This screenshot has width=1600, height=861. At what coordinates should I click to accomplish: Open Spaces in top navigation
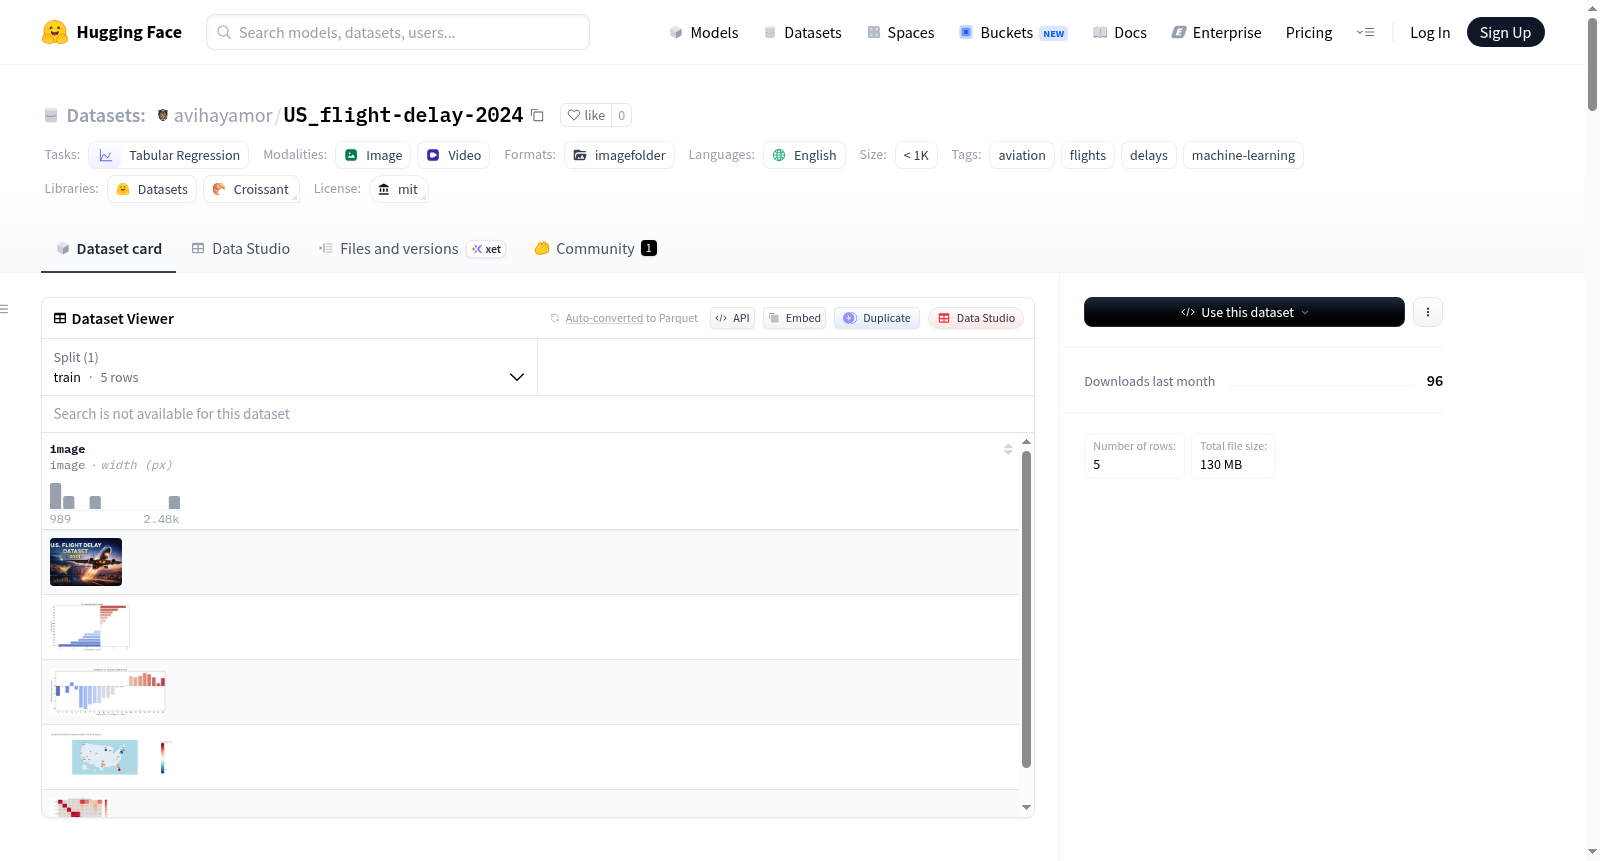tap(900, 32)
